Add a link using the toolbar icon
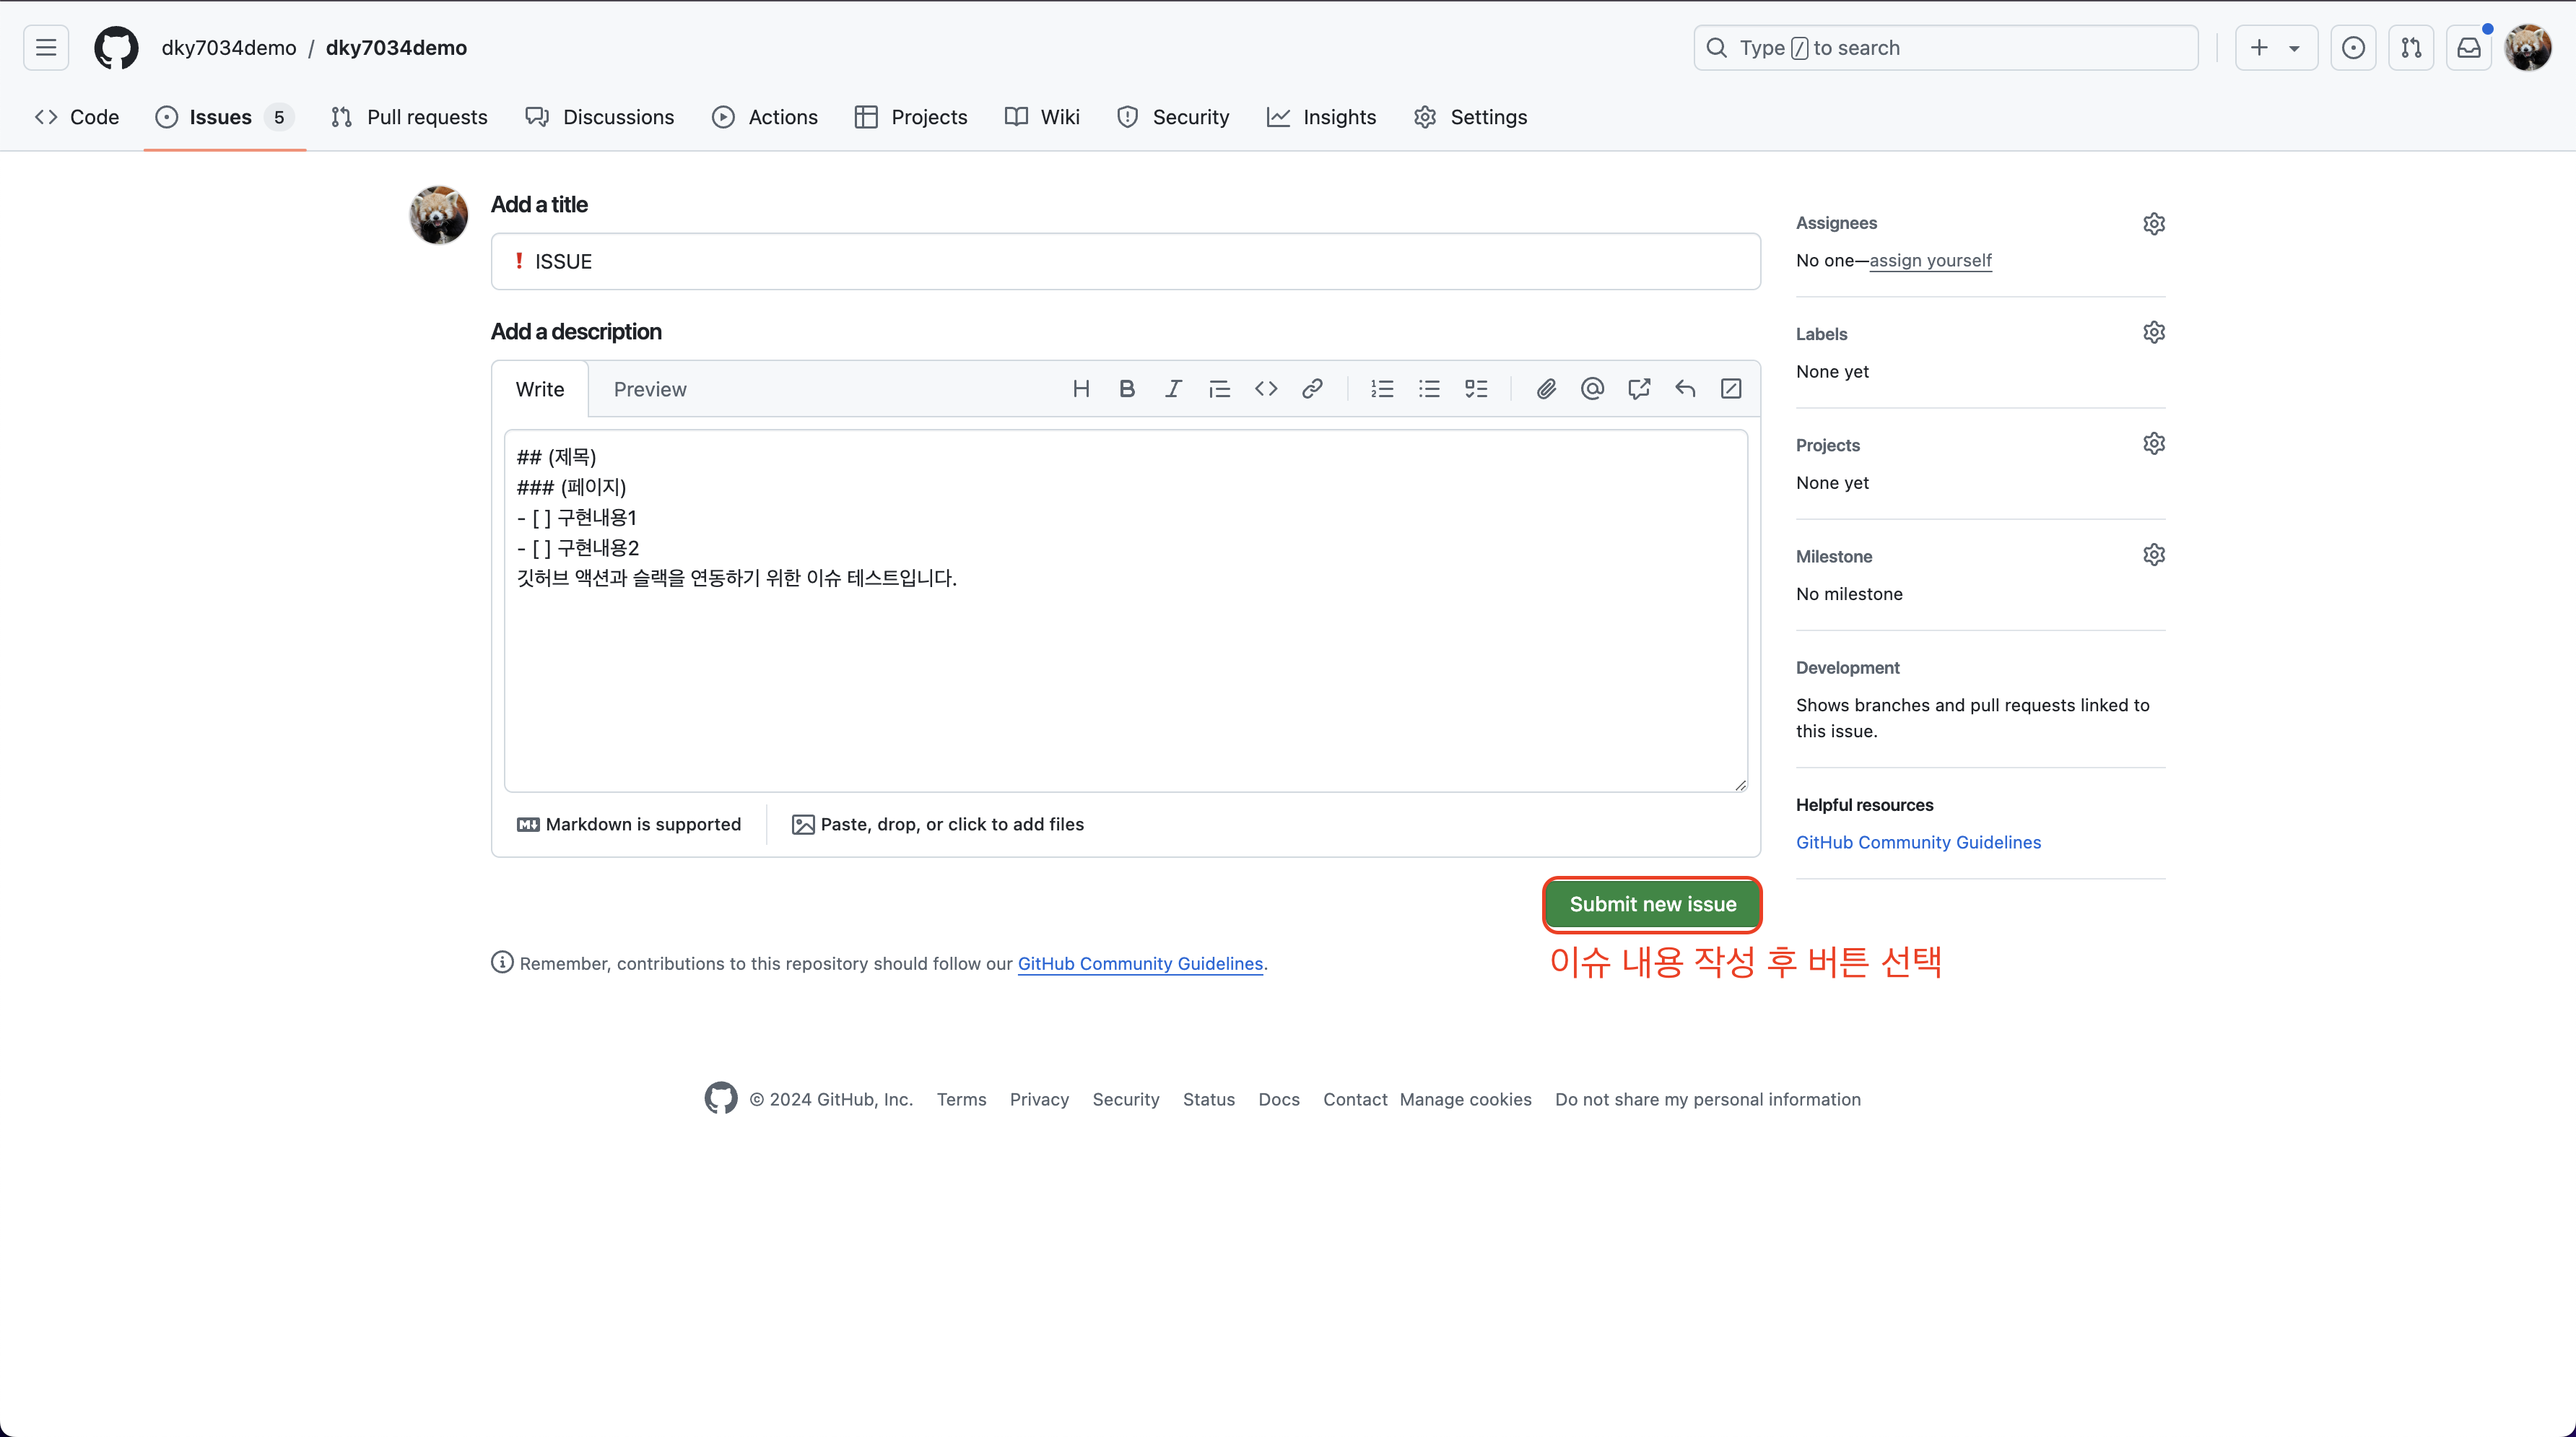The width and height of the screenshot is (2576, 1437). [1312, 389]
